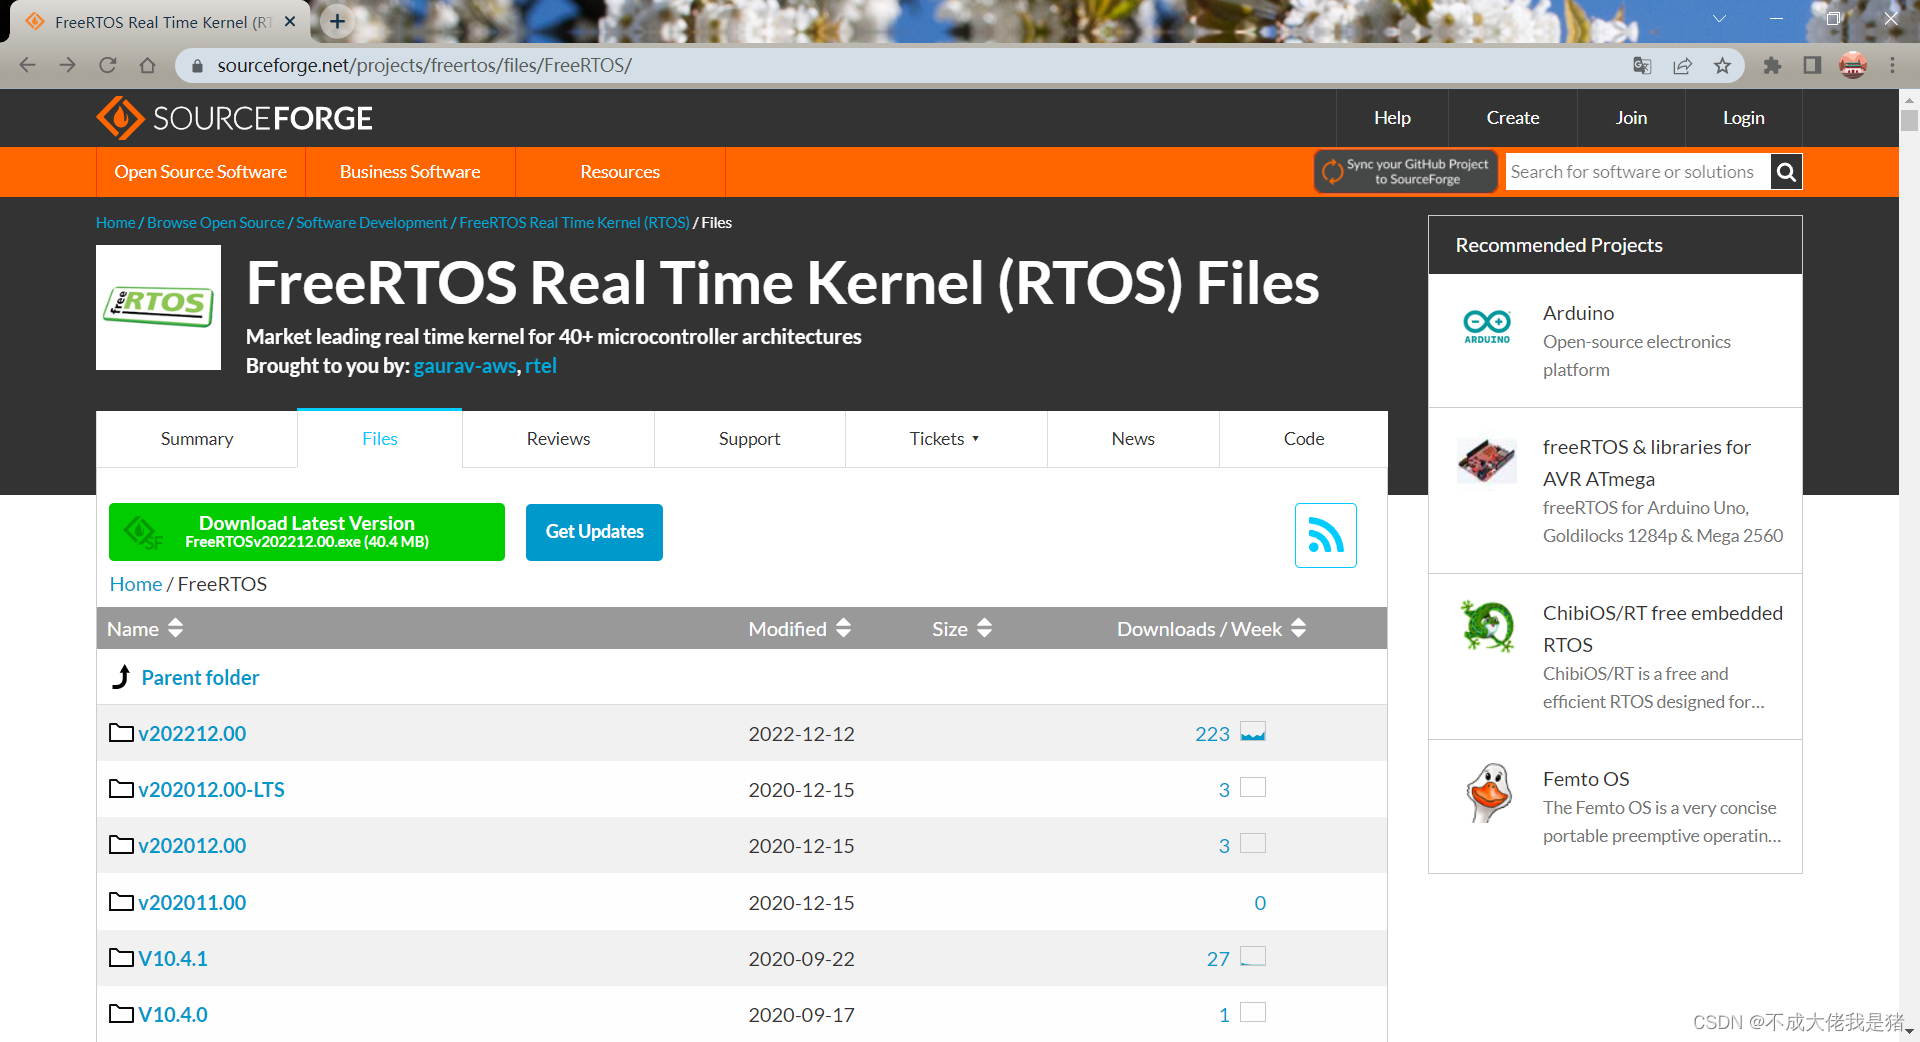Screen dimensions: 1920x1042
Task: Go to the News tab
Action: (1133, 439)
